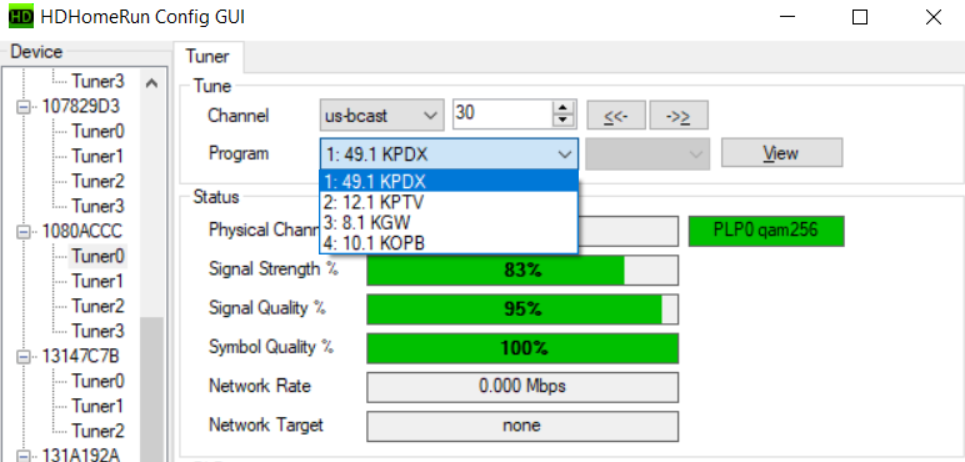Scan to next channel with ->> button
This screenshot has height=462, width=965.
pos(679,115)
